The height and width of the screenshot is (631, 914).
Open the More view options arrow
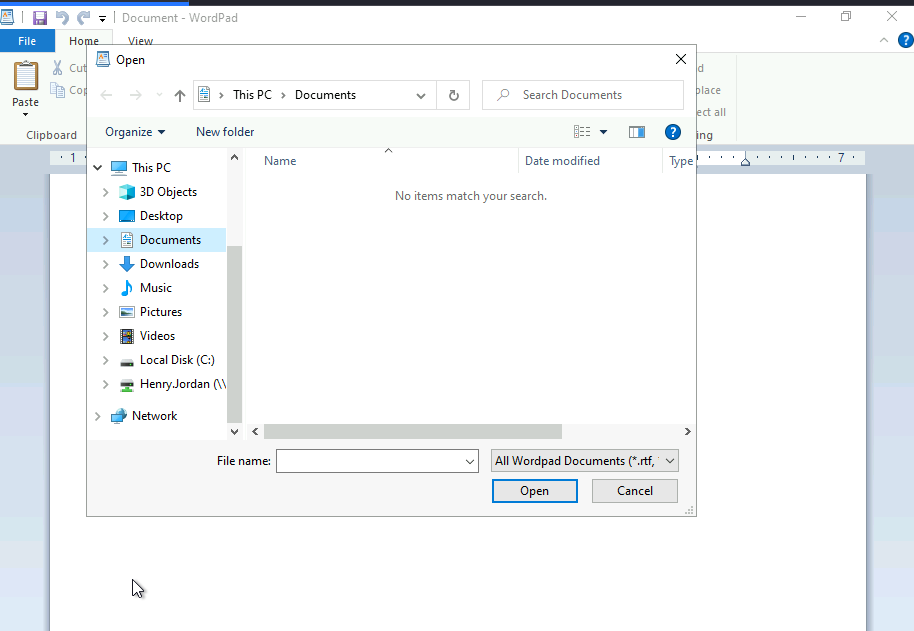(x=603, y=132)
